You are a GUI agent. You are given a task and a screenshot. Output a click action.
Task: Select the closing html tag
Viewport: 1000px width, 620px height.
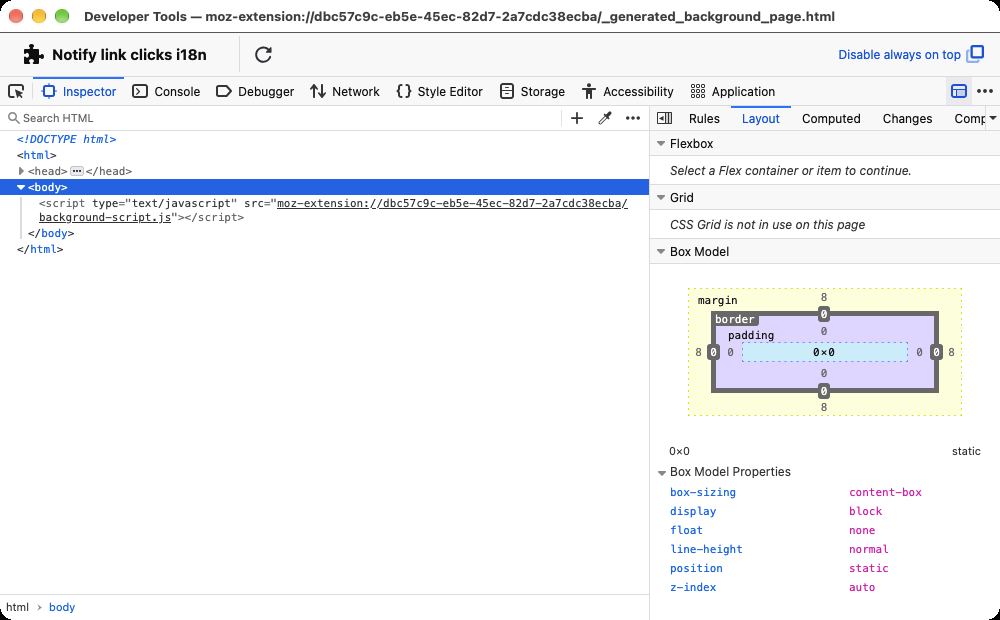[x=40, y=249]
